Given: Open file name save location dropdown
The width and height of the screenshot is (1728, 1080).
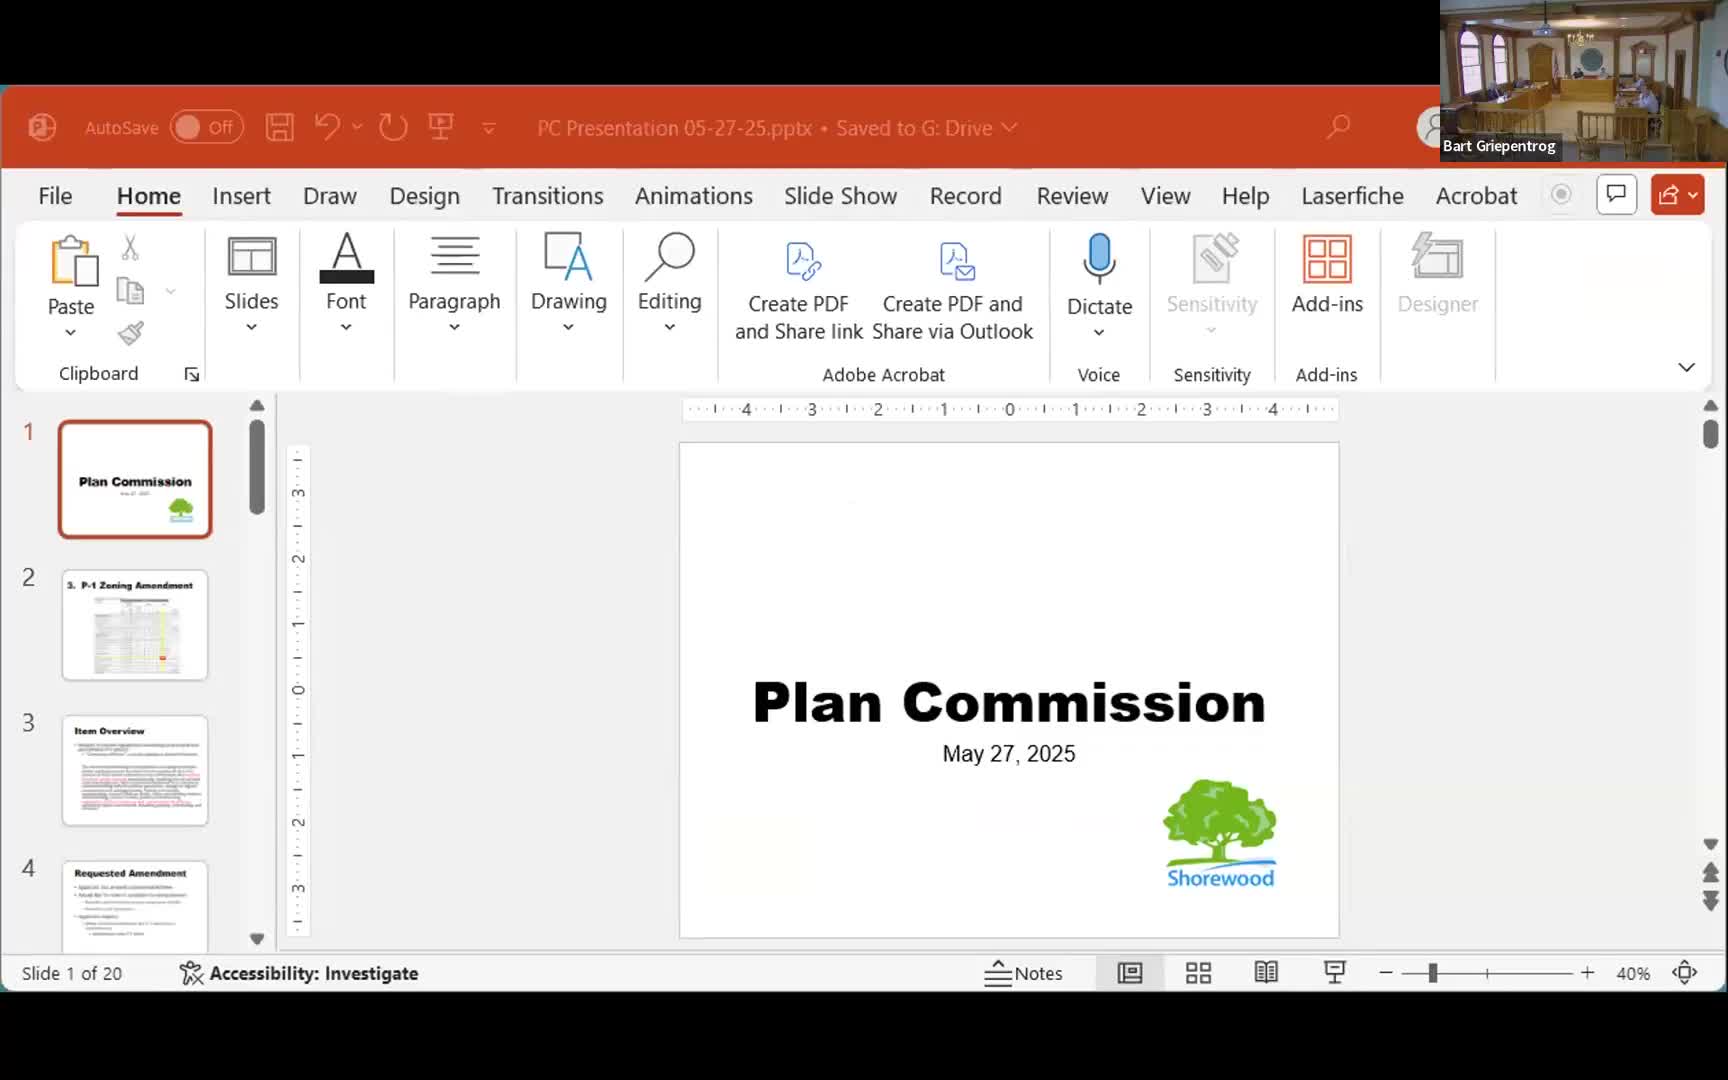Looking at the screenshot, I should pyautogui.click(x=1010, y=127).
